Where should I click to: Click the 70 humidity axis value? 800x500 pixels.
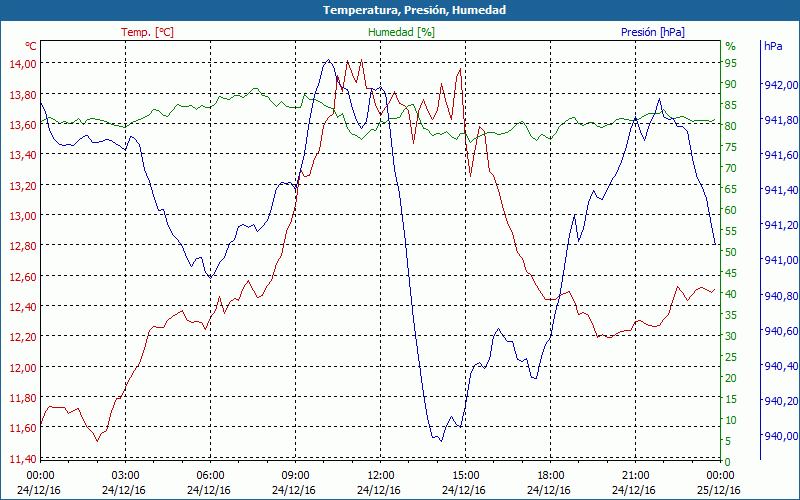pos(731,168)
